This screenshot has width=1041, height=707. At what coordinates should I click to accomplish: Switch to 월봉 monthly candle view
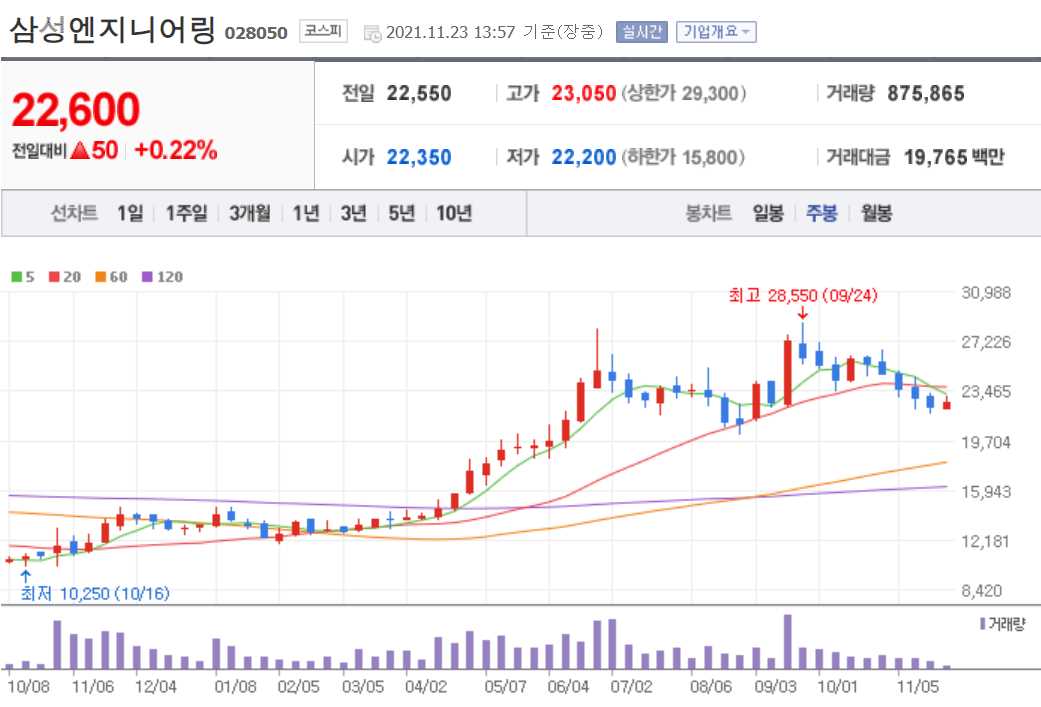click(875, 212)
